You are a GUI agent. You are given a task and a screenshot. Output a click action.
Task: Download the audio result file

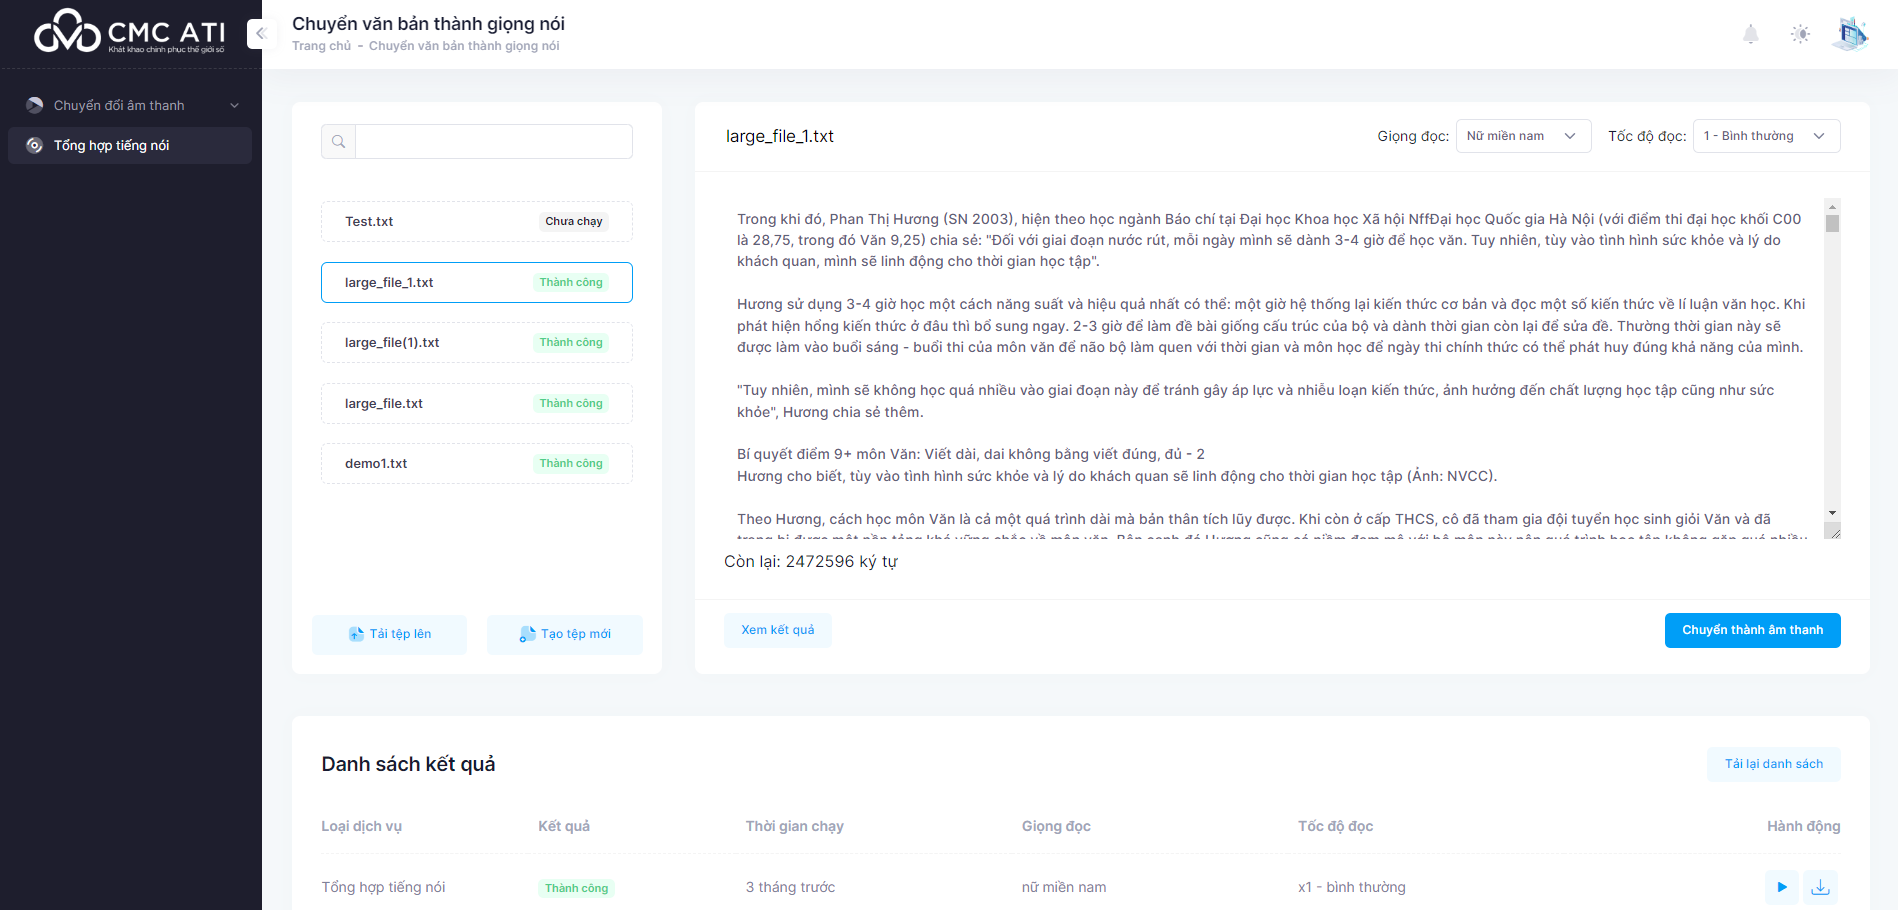pos(1820,887)
